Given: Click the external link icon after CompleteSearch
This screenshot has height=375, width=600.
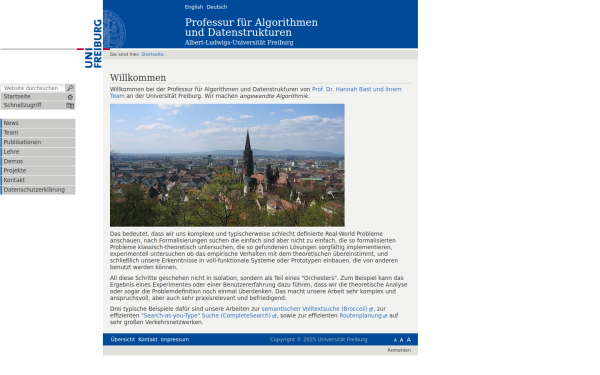Looking at the screenshot, I should click(274, 316).
